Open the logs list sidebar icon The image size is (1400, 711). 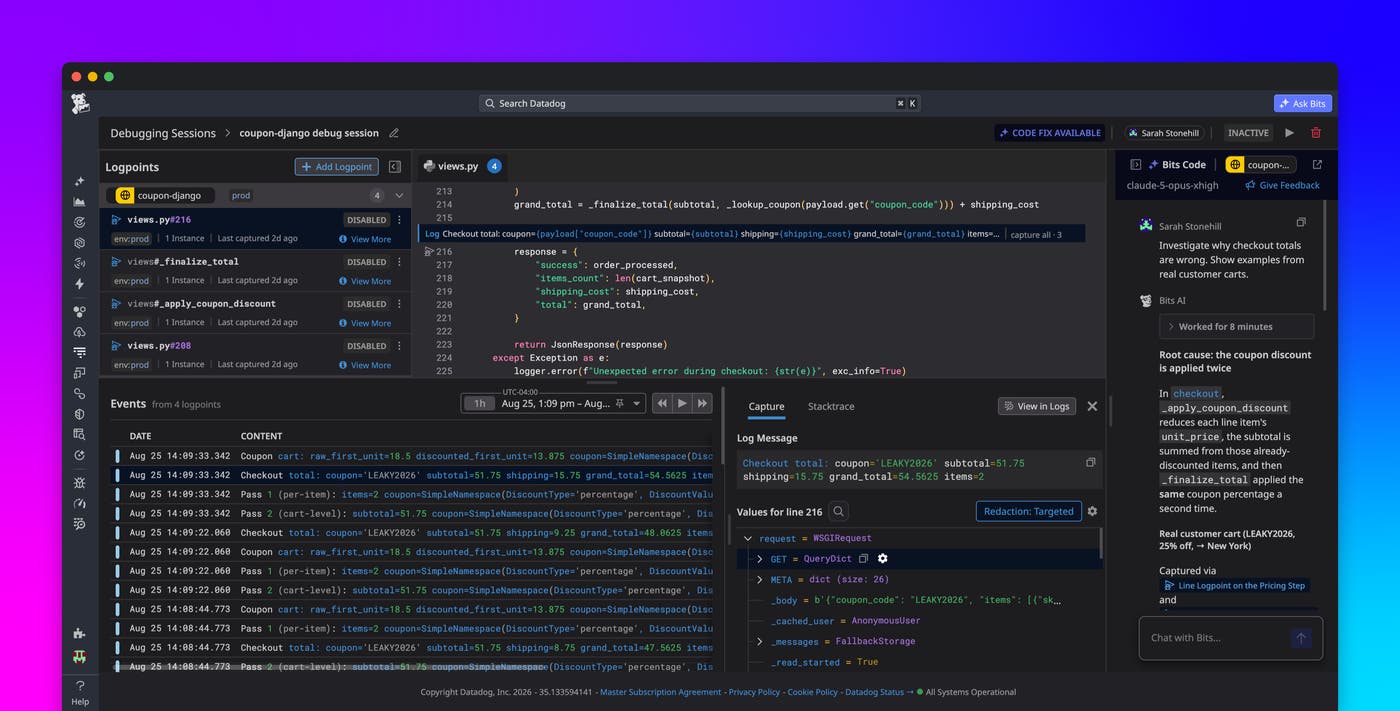tap(80, 352)
